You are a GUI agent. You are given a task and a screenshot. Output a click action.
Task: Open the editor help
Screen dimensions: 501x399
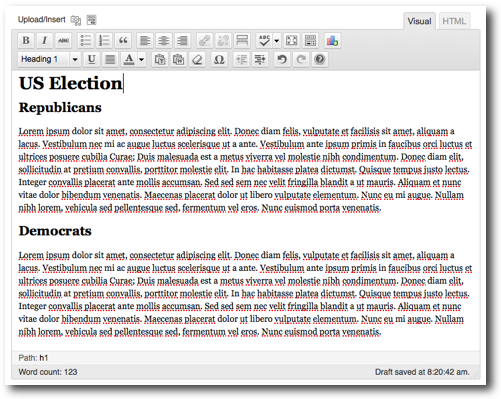(x=320, y=59)
